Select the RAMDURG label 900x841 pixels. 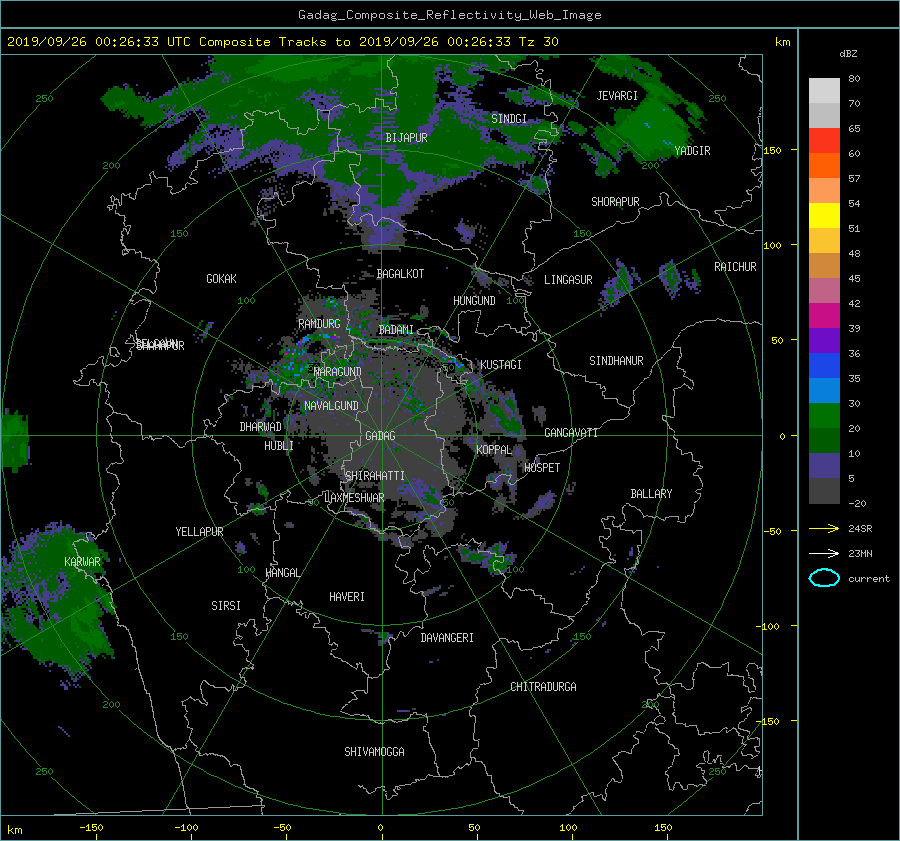point(319,324)
